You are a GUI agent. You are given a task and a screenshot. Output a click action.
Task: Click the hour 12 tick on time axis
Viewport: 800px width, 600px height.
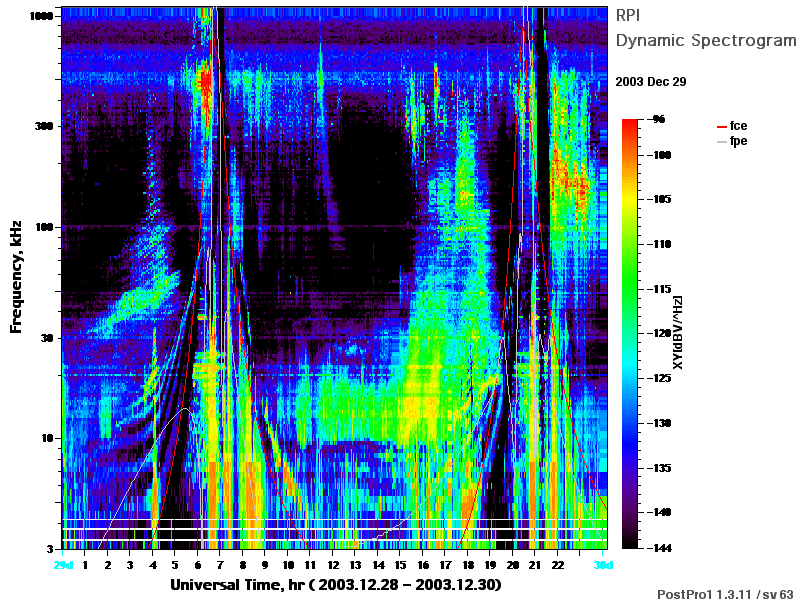coord(333,565)
